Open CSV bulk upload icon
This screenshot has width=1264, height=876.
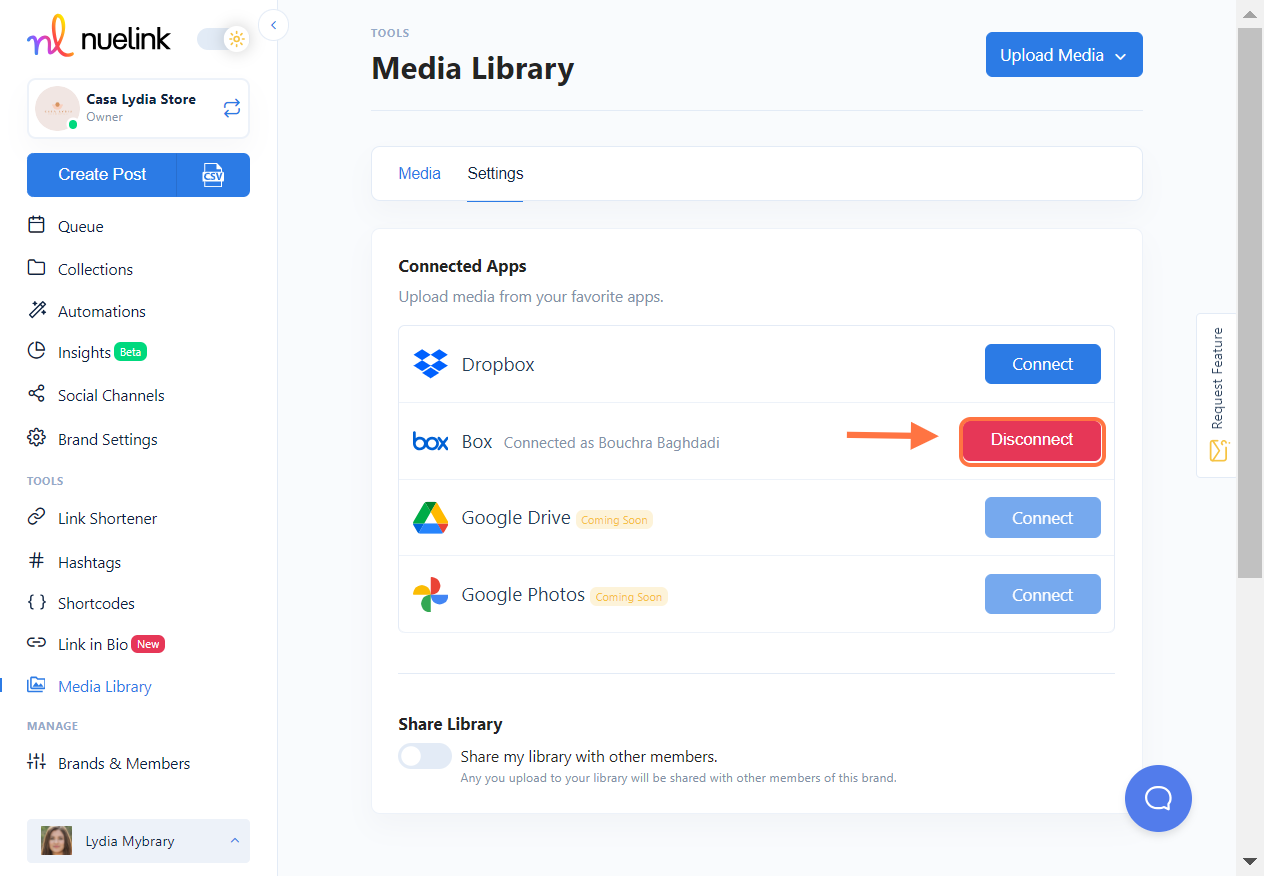[x=213, y=174]
